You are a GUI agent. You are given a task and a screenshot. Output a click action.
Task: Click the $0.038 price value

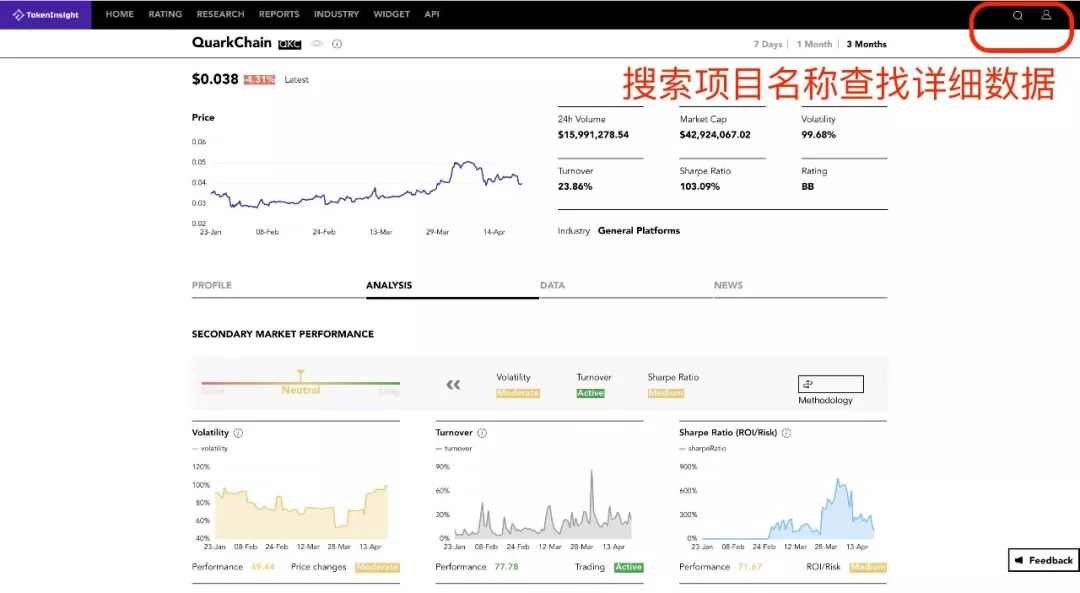215,79
